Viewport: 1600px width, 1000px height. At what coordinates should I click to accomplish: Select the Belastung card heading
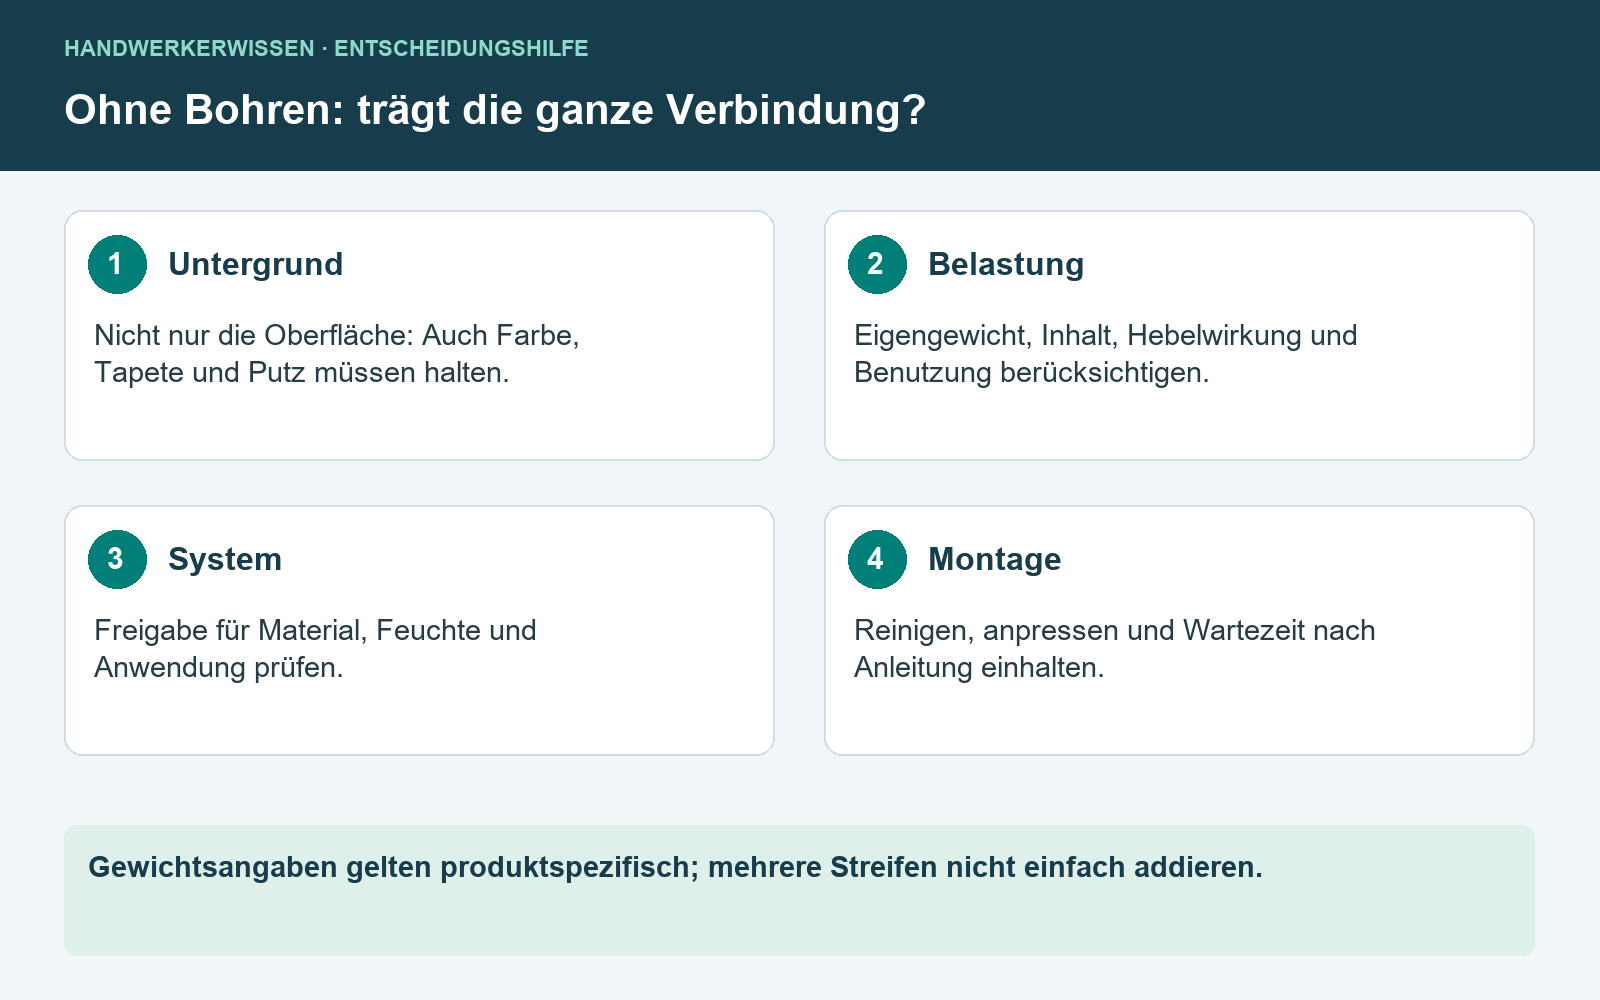(1006, 264)
